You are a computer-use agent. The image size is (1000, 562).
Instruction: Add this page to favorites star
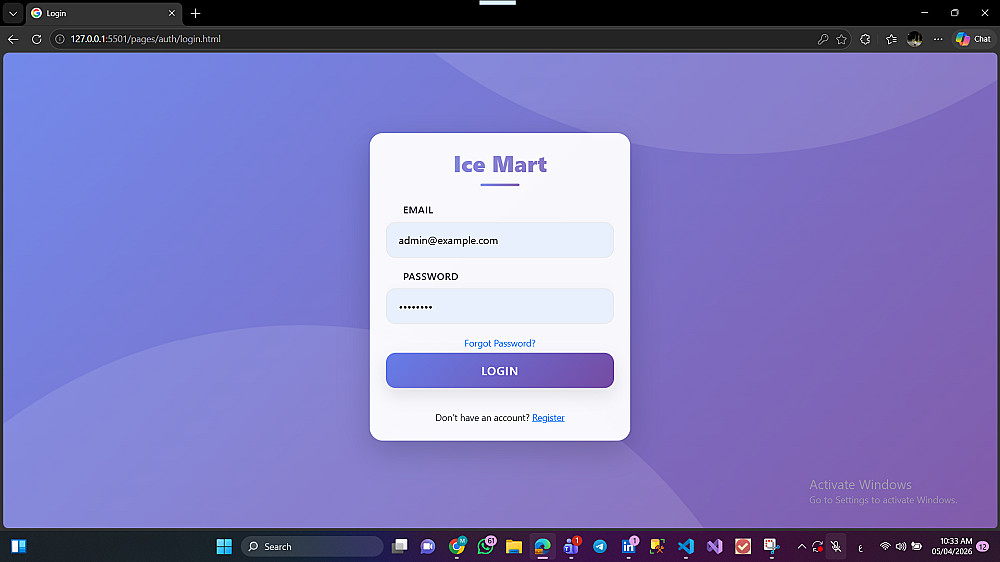point(841,39)
